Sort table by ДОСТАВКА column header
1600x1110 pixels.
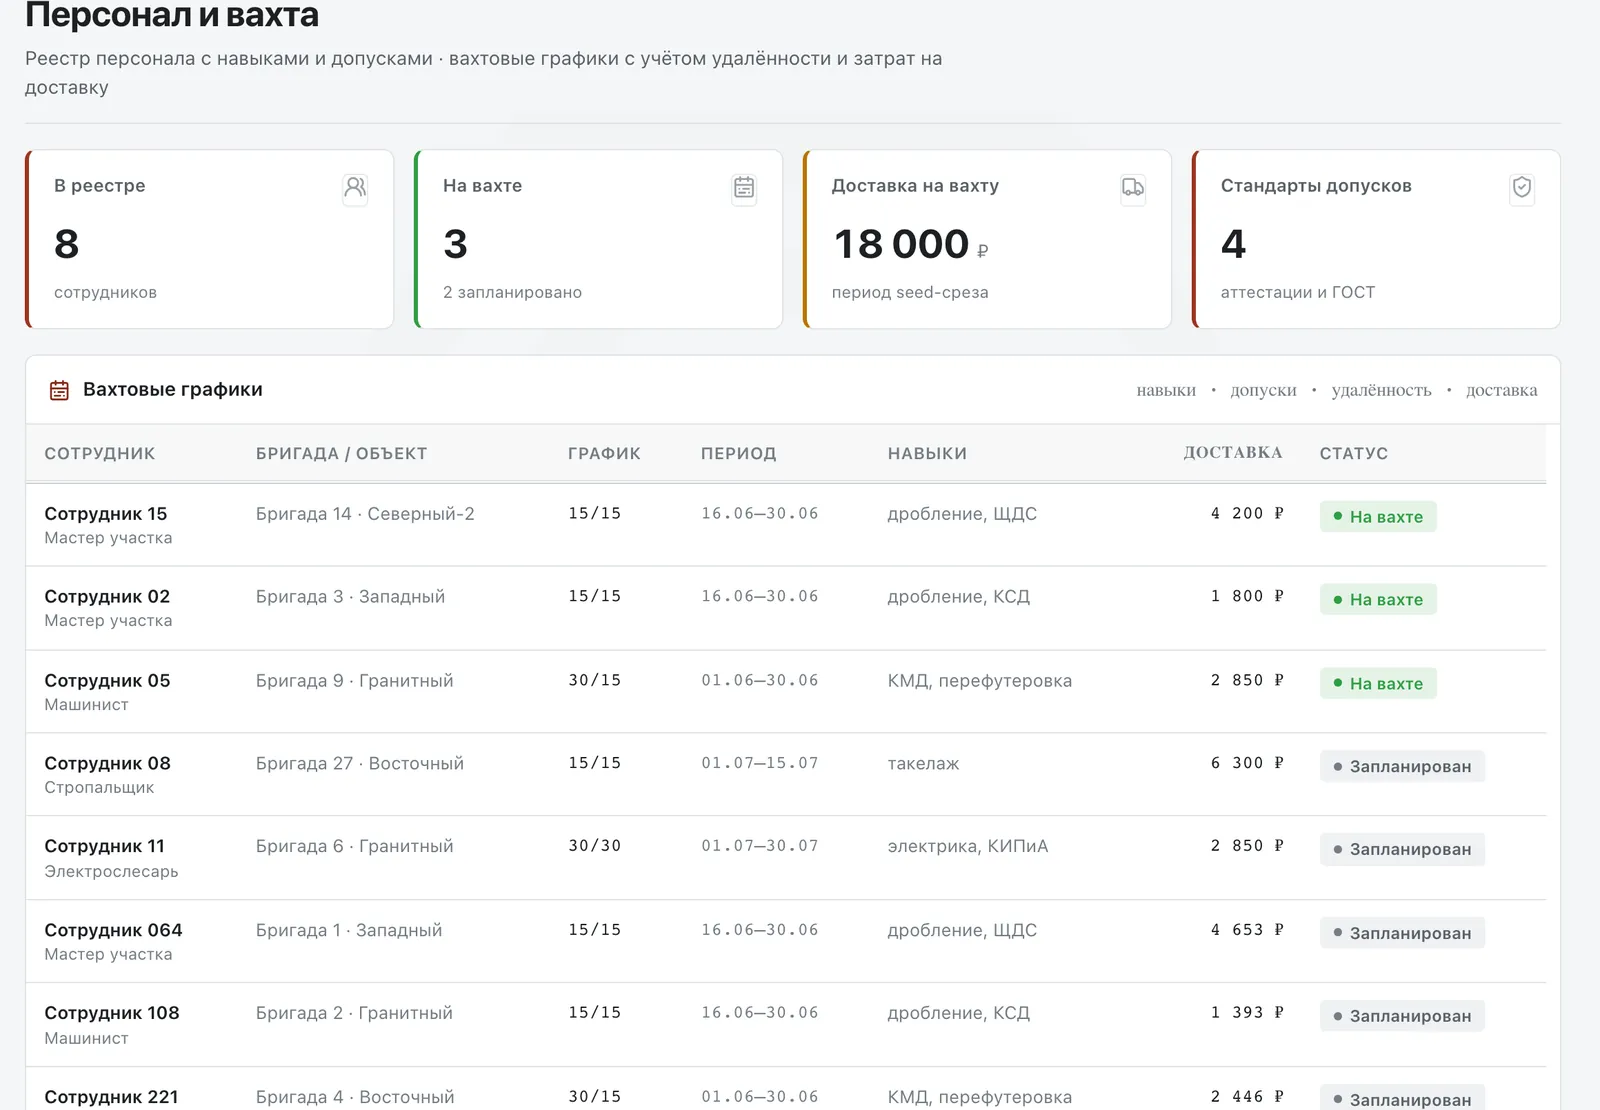point(1232,453)
